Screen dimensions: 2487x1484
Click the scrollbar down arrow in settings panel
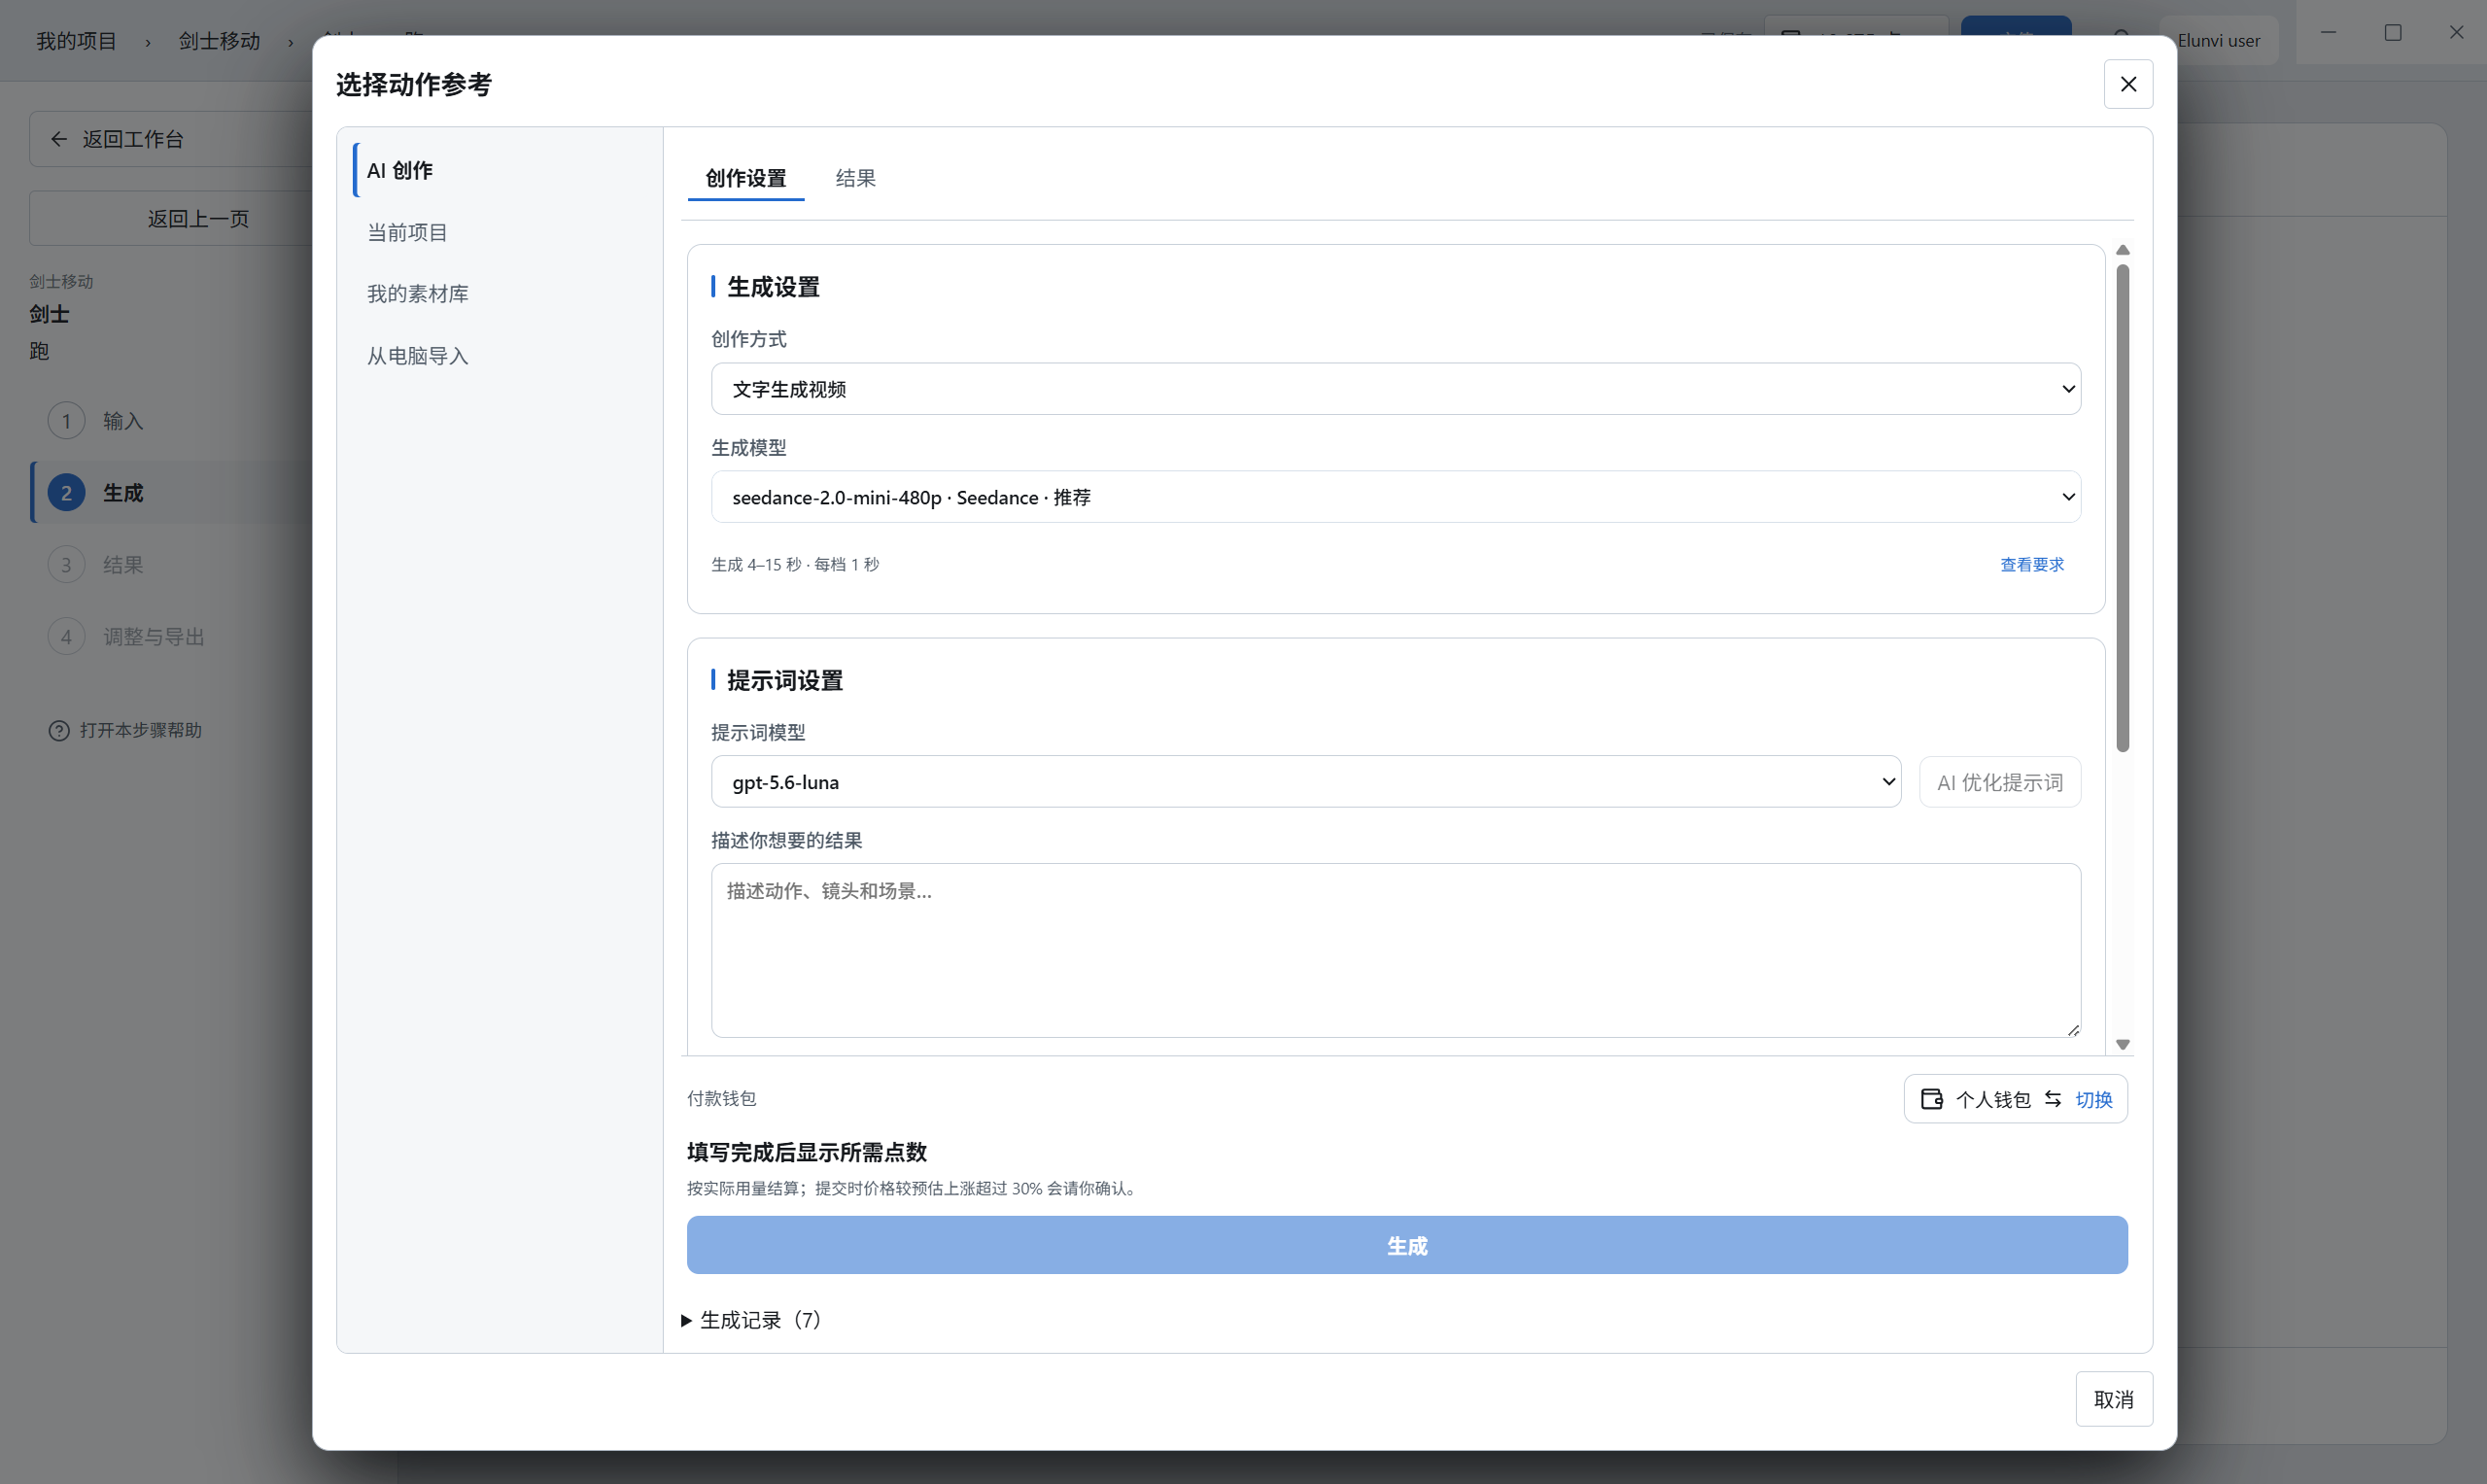coord(2122,1044)
